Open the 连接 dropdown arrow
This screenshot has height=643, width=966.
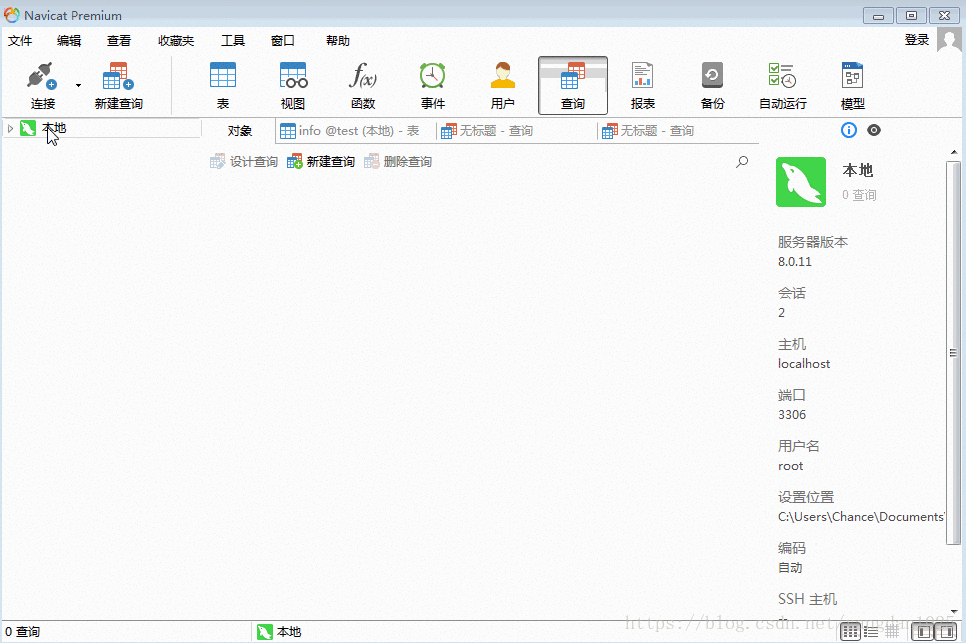(76, 85)
